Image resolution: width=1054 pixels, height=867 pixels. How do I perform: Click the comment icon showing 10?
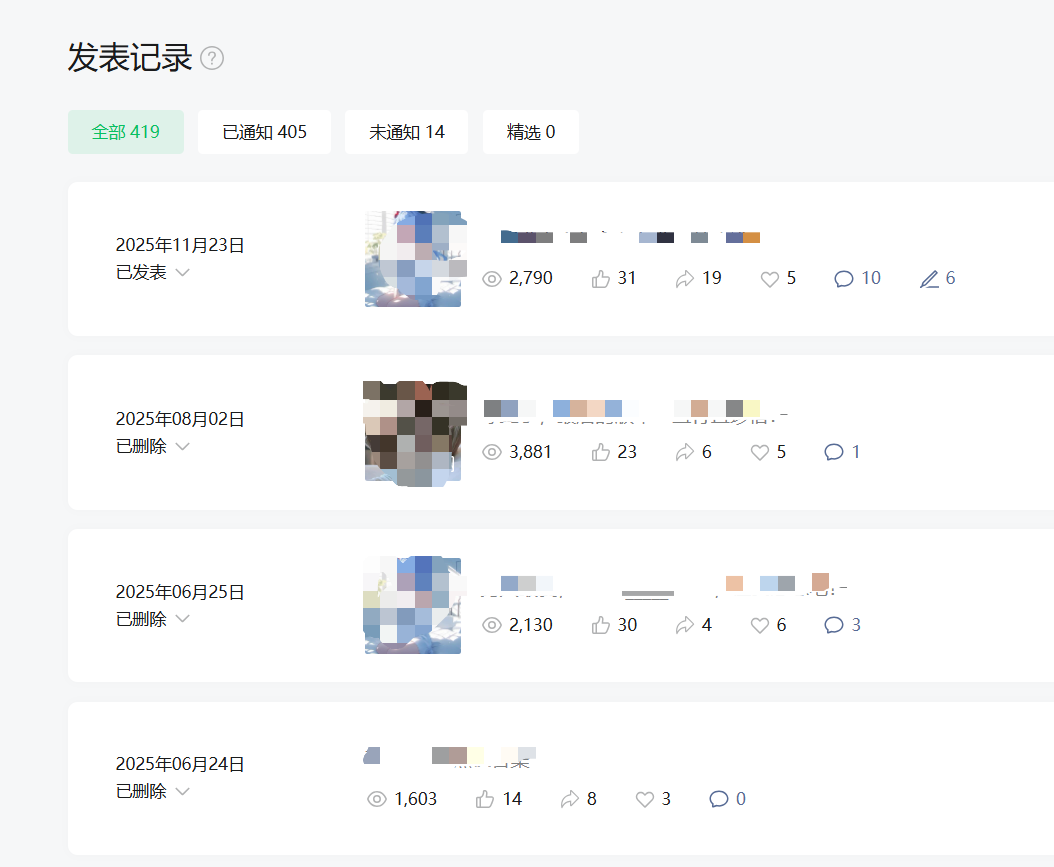pyautogui.click(x=844, y=279)
